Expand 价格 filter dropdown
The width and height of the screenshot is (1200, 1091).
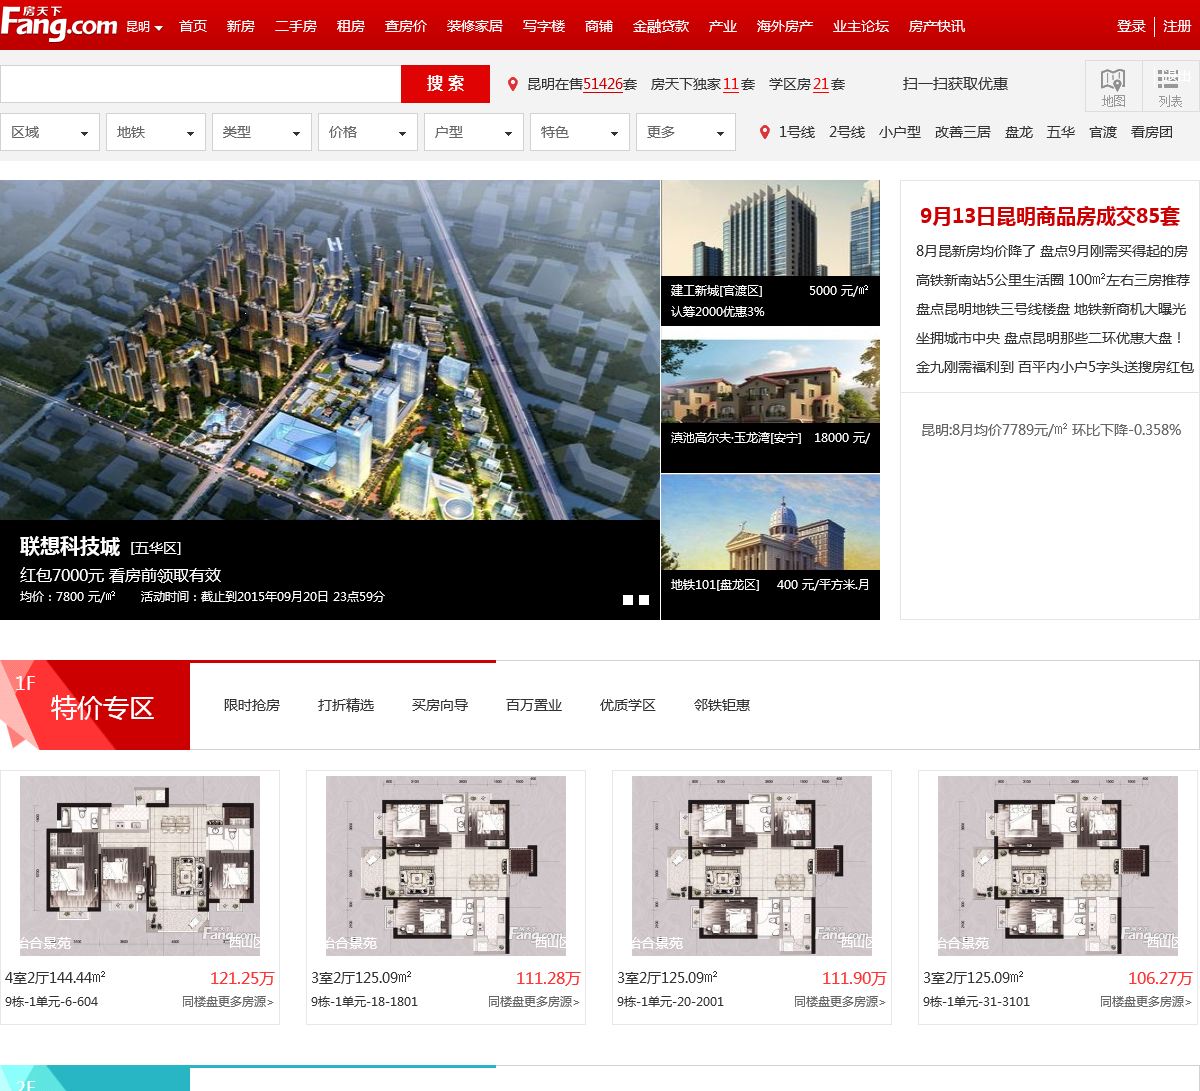(368, 132)
